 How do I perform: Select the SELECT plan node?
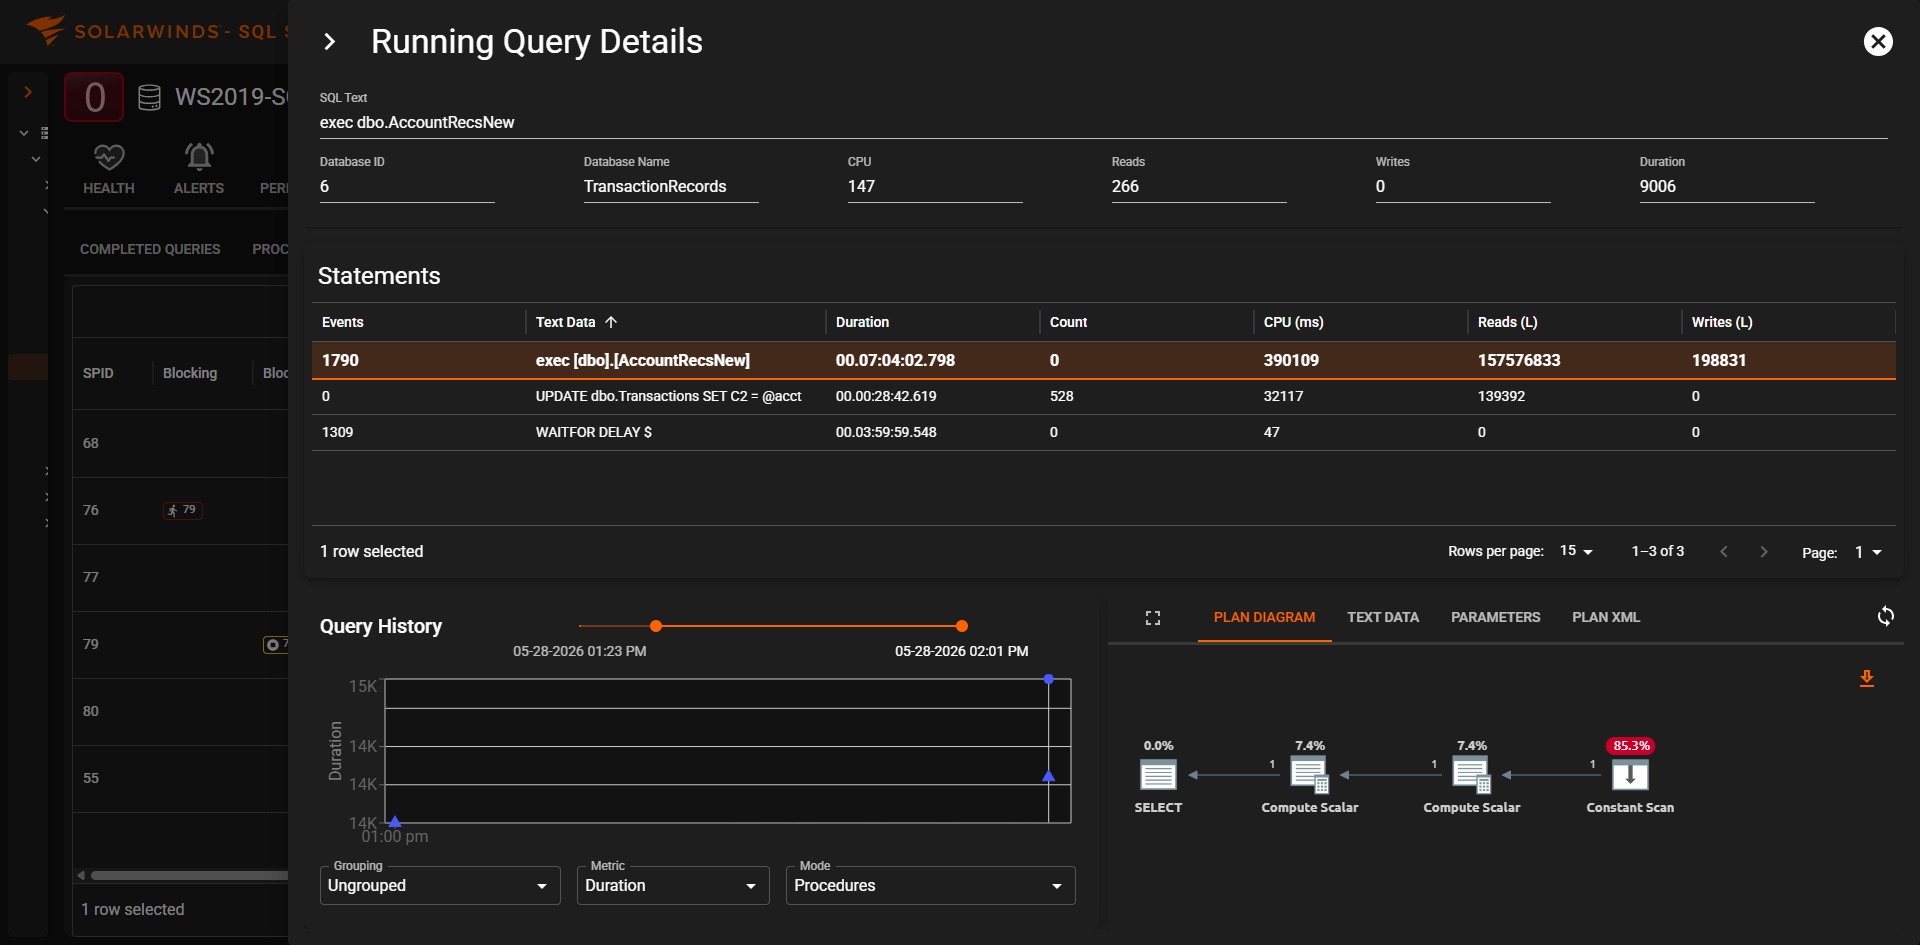pos(1158,775)
